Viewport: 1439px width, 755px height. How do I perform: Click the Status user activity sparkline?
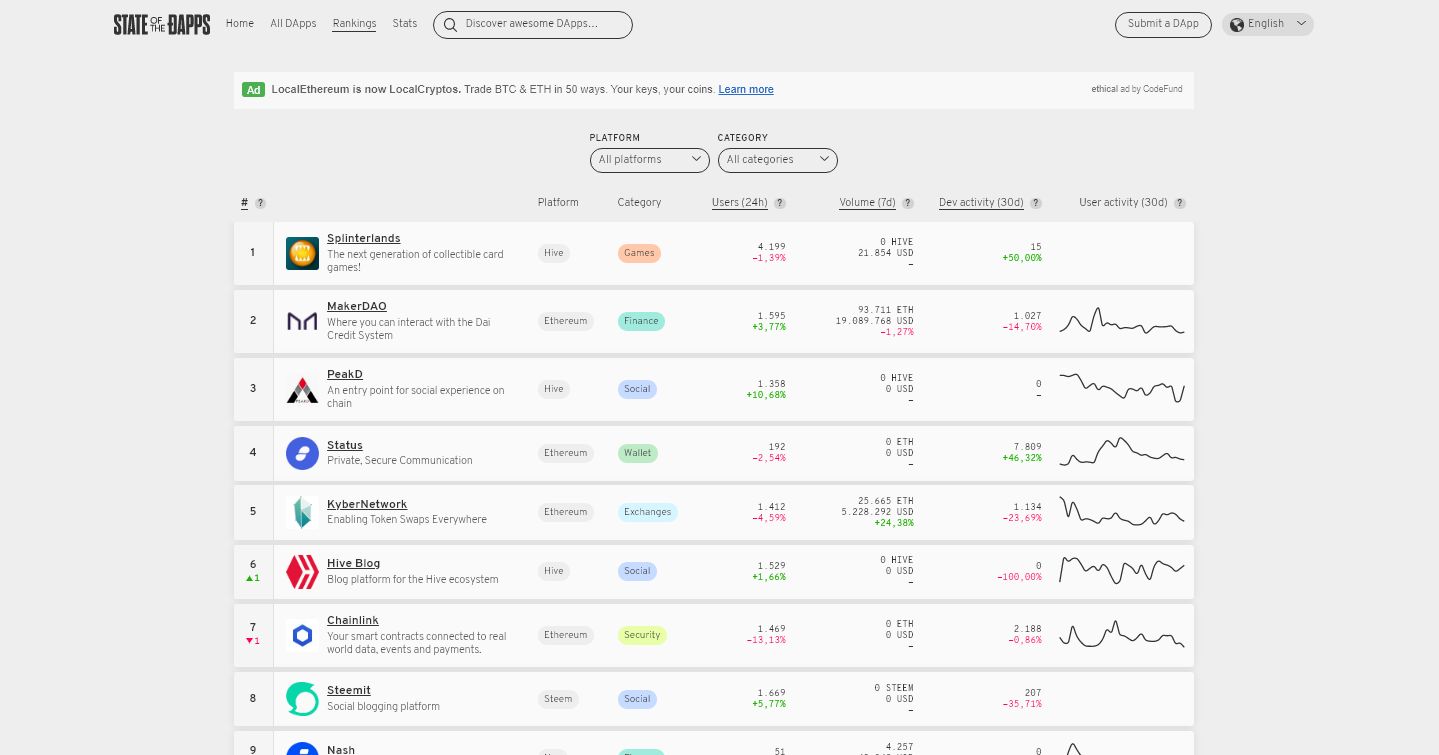coord(1122,452)
